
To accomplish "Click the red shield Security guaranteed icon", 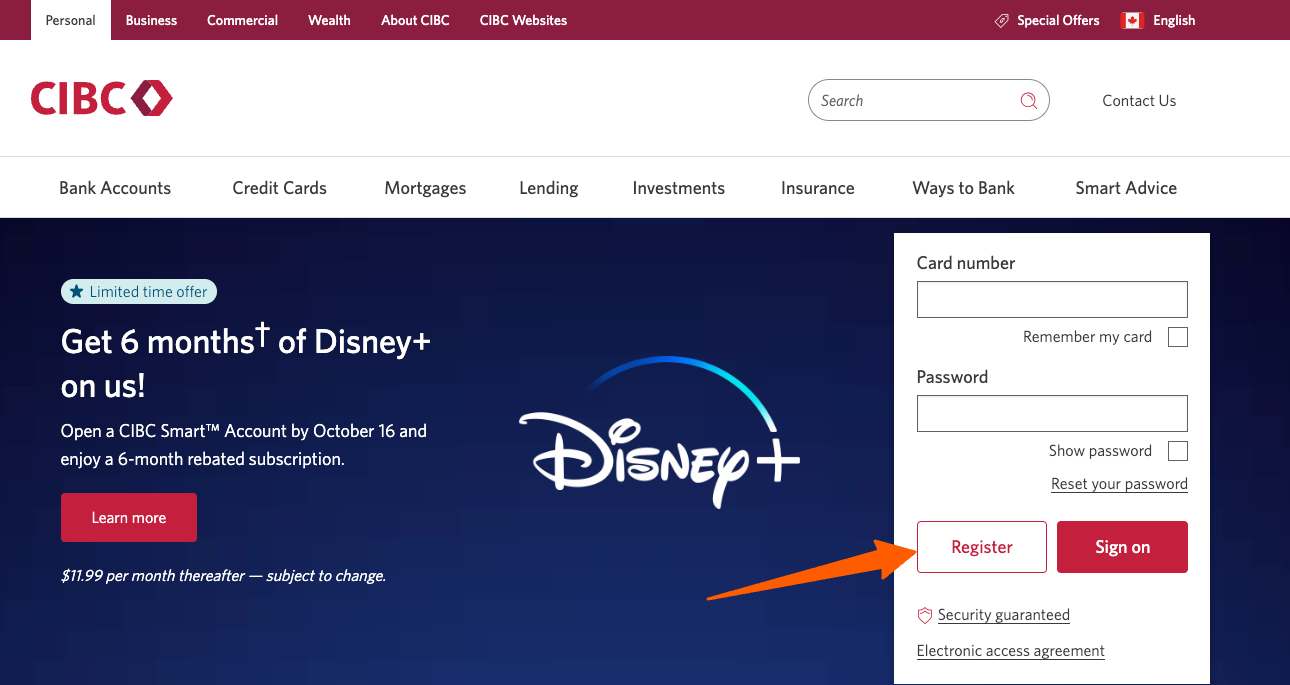I will [x=924, y=615].
